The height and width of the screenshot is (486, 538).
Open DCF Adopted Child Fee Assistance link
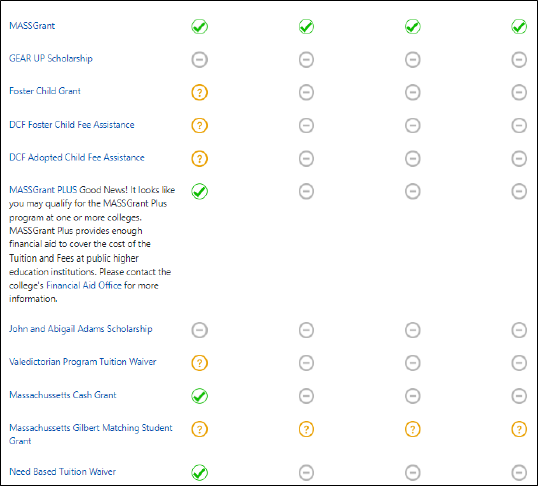pyautogui.click(x=77, y=158)
